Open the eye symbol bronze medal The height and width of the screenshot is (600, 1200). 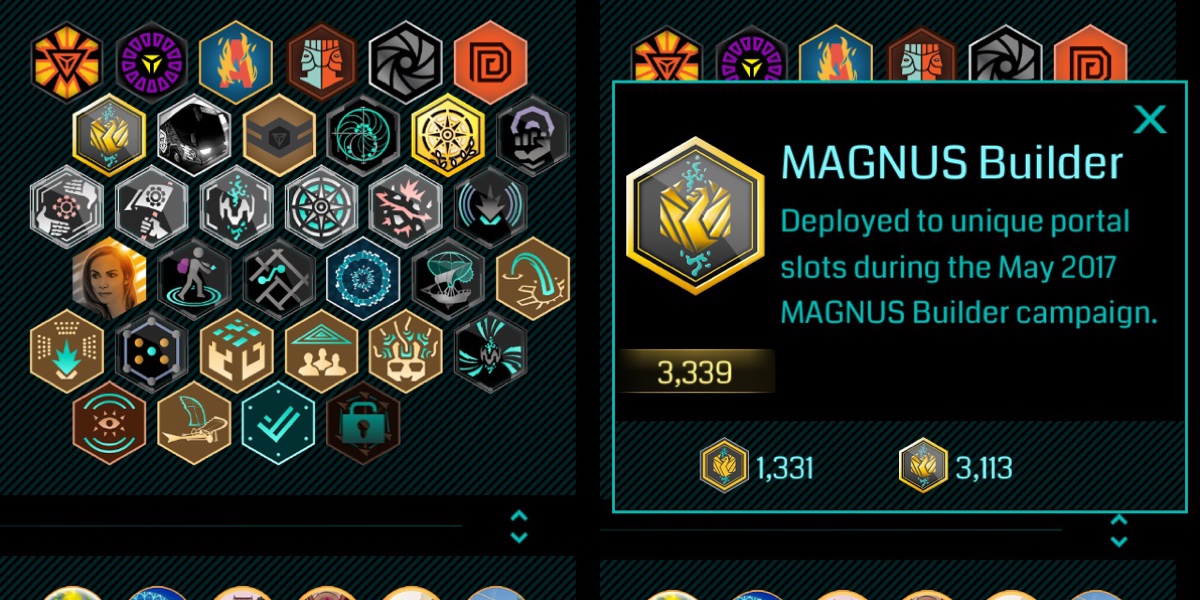[x=109, y=422]
